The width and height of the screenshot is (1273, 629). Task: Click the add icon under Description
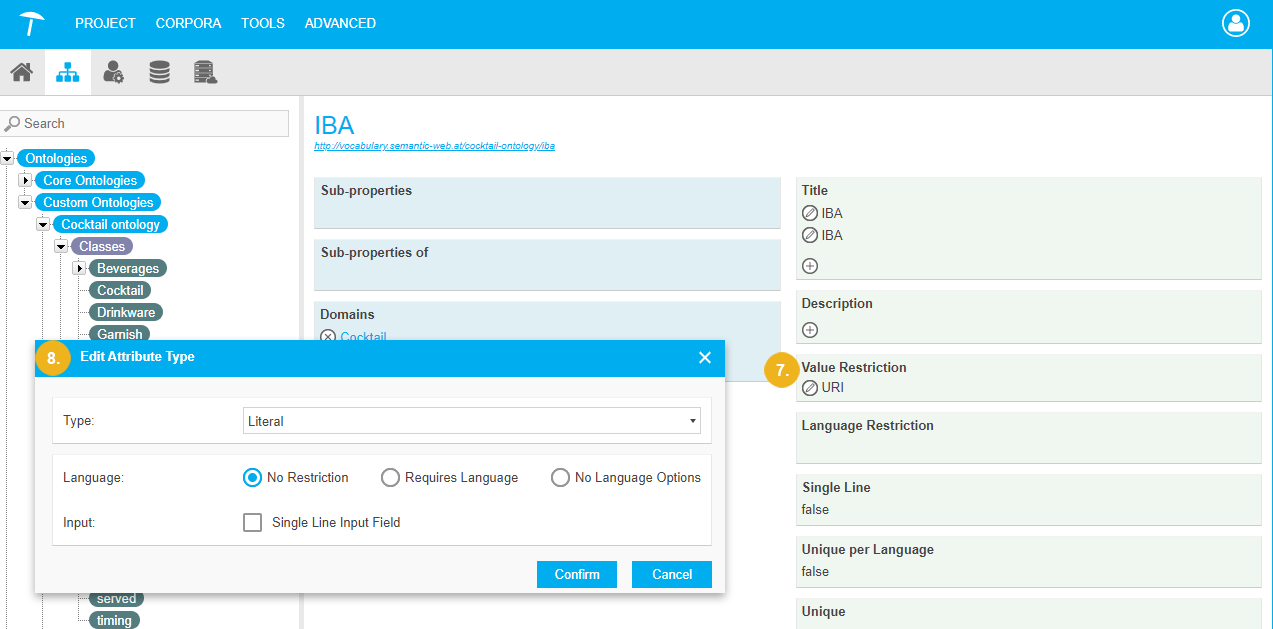coord(810,330)
